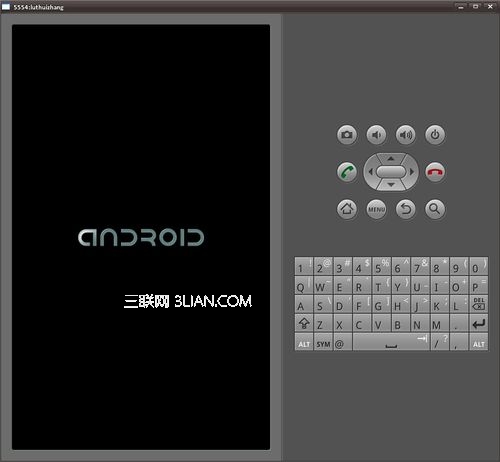Tap the H key

tap(401, 304)
